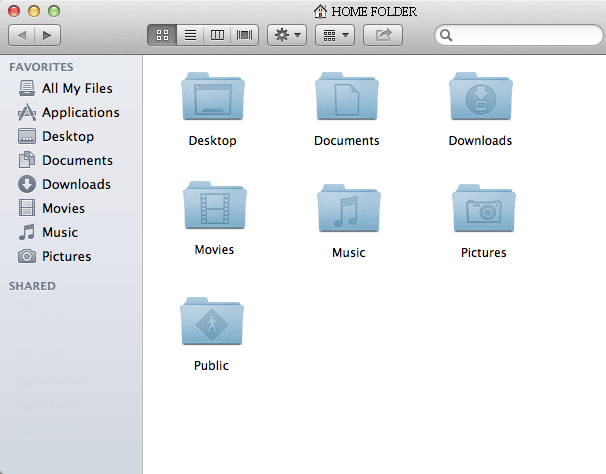Switch to list view
The height and width of the screenshot is (474, 606).
pyautogui.click(x=189, y=35)
